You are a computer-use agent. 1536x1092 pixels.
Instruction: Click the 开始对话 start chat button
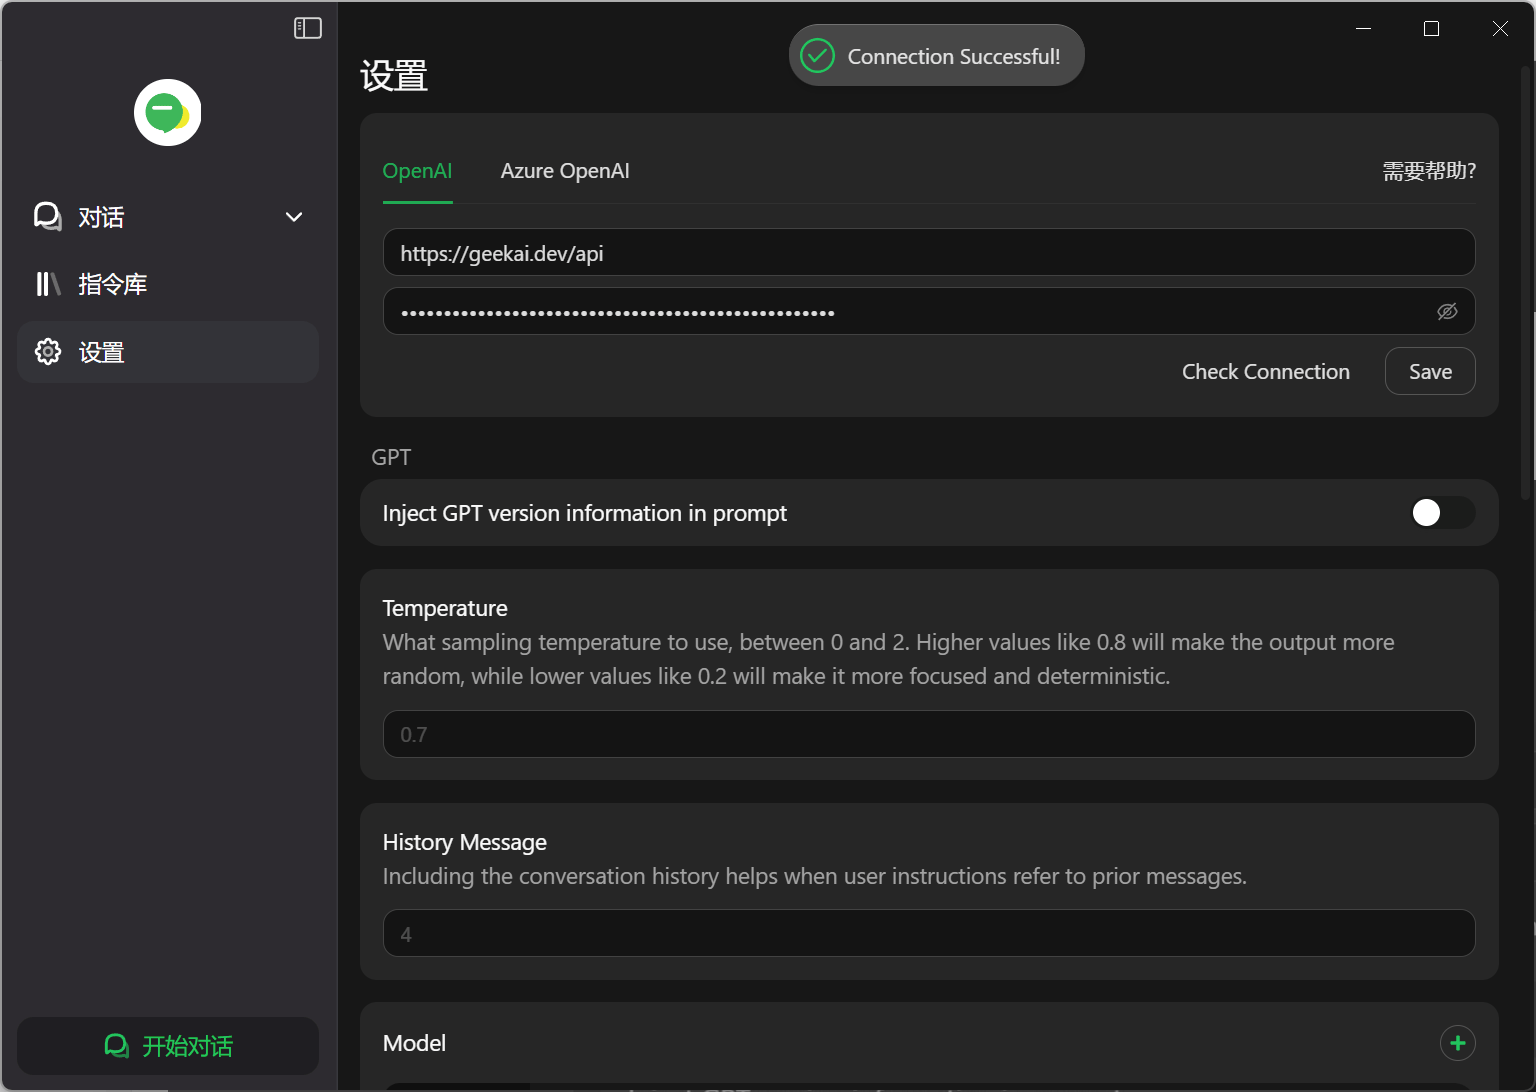pyautogui.click(x=168, y=1046)
